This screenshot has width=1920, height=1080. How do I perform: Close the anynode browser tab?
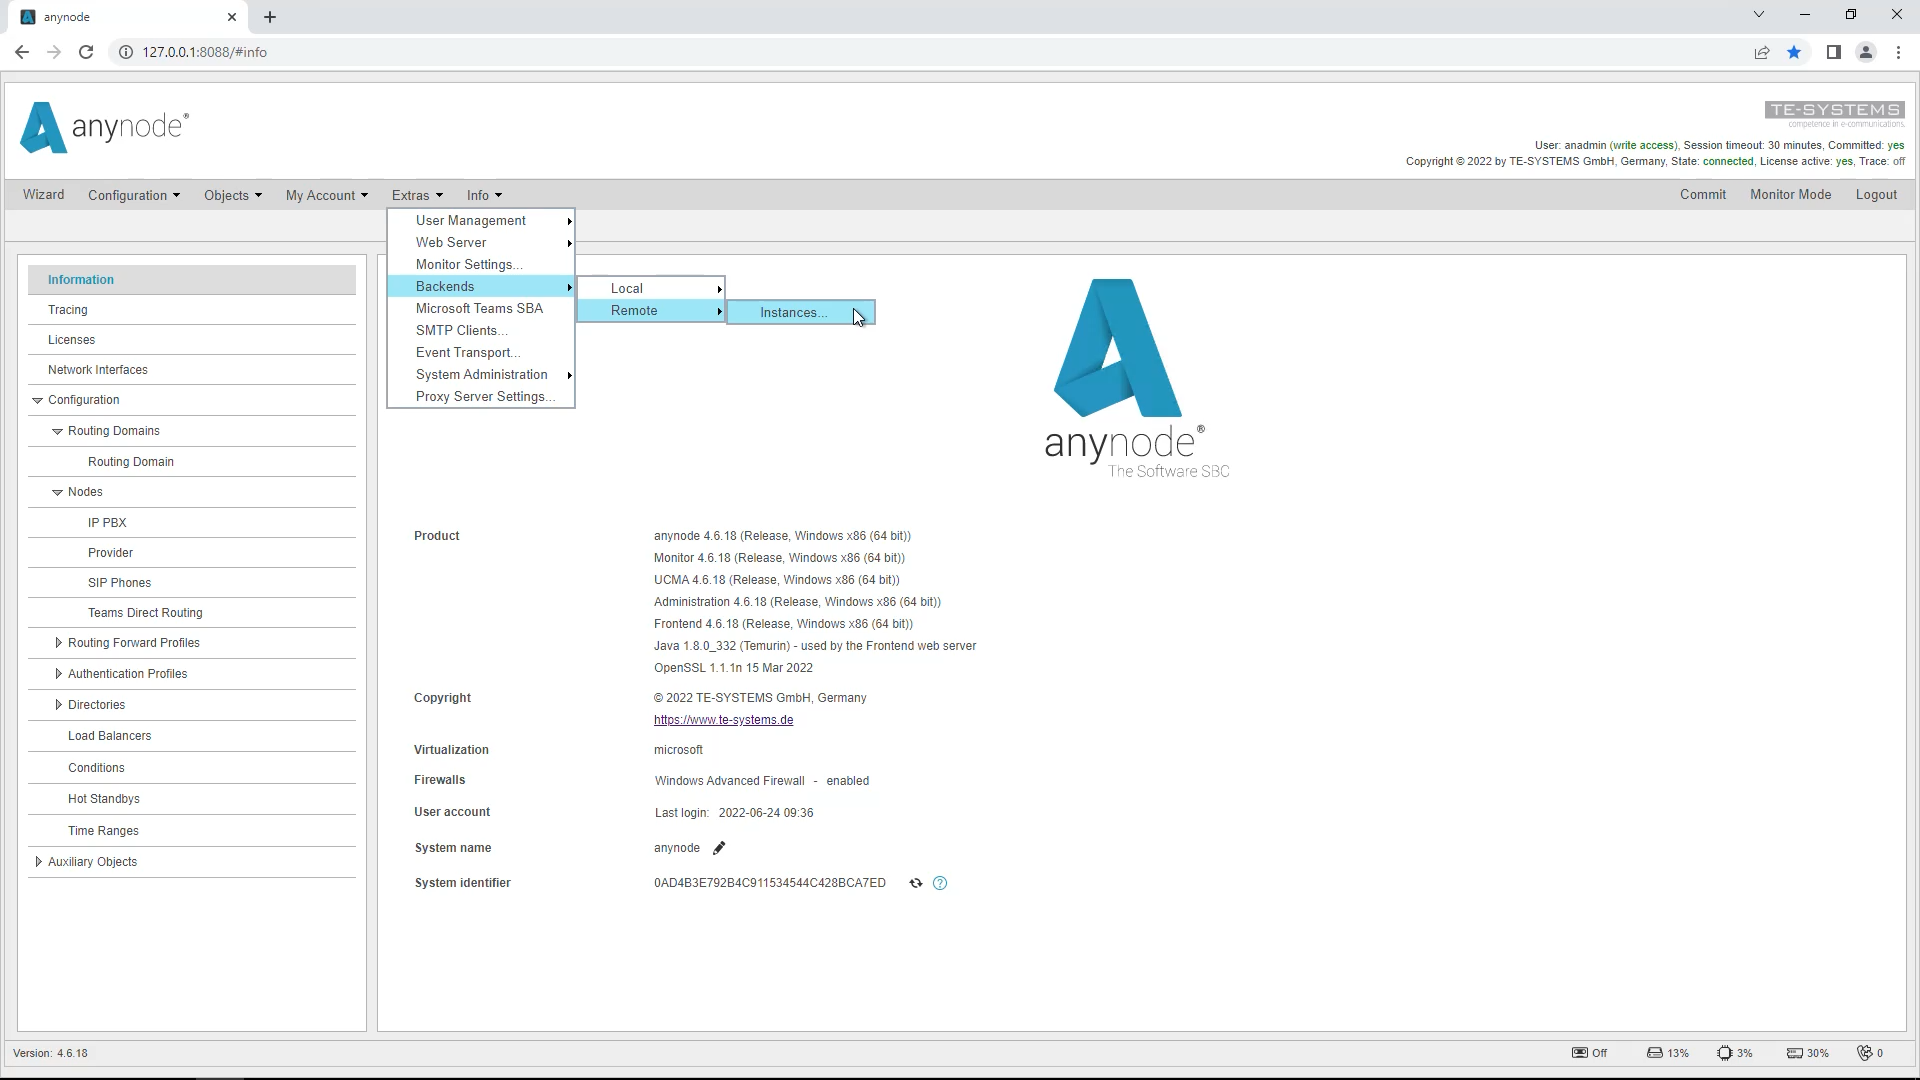pos(231,17)
